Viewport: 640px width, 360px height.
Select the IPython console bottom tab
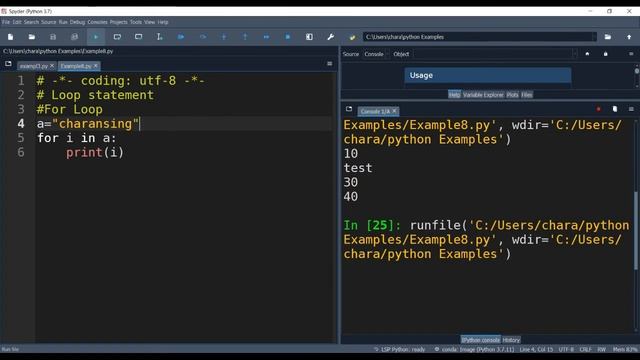point(480,340)
